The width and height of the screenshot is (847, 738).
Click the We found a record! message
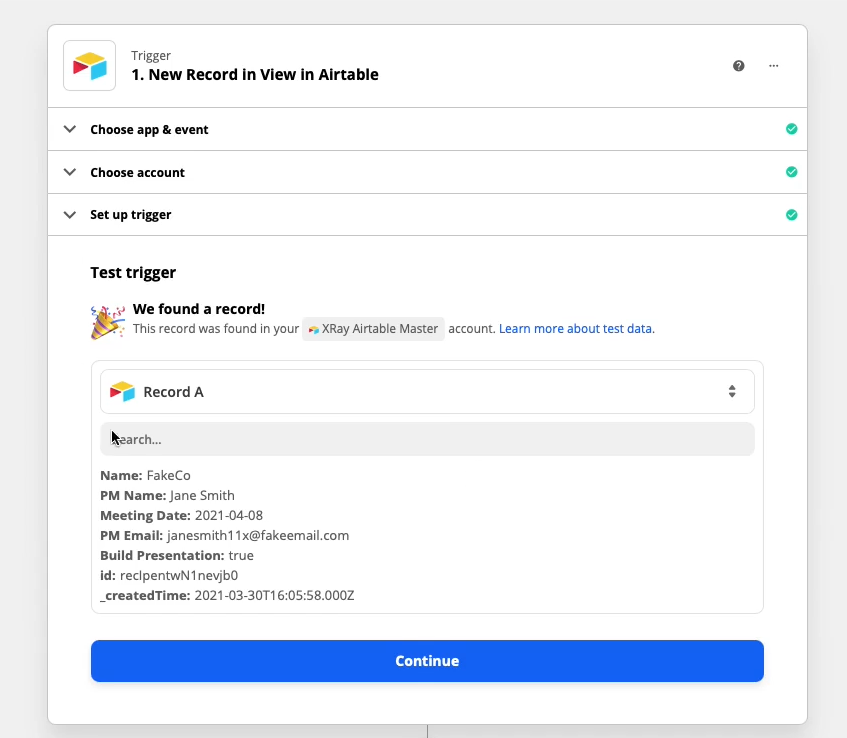point(199,309)
